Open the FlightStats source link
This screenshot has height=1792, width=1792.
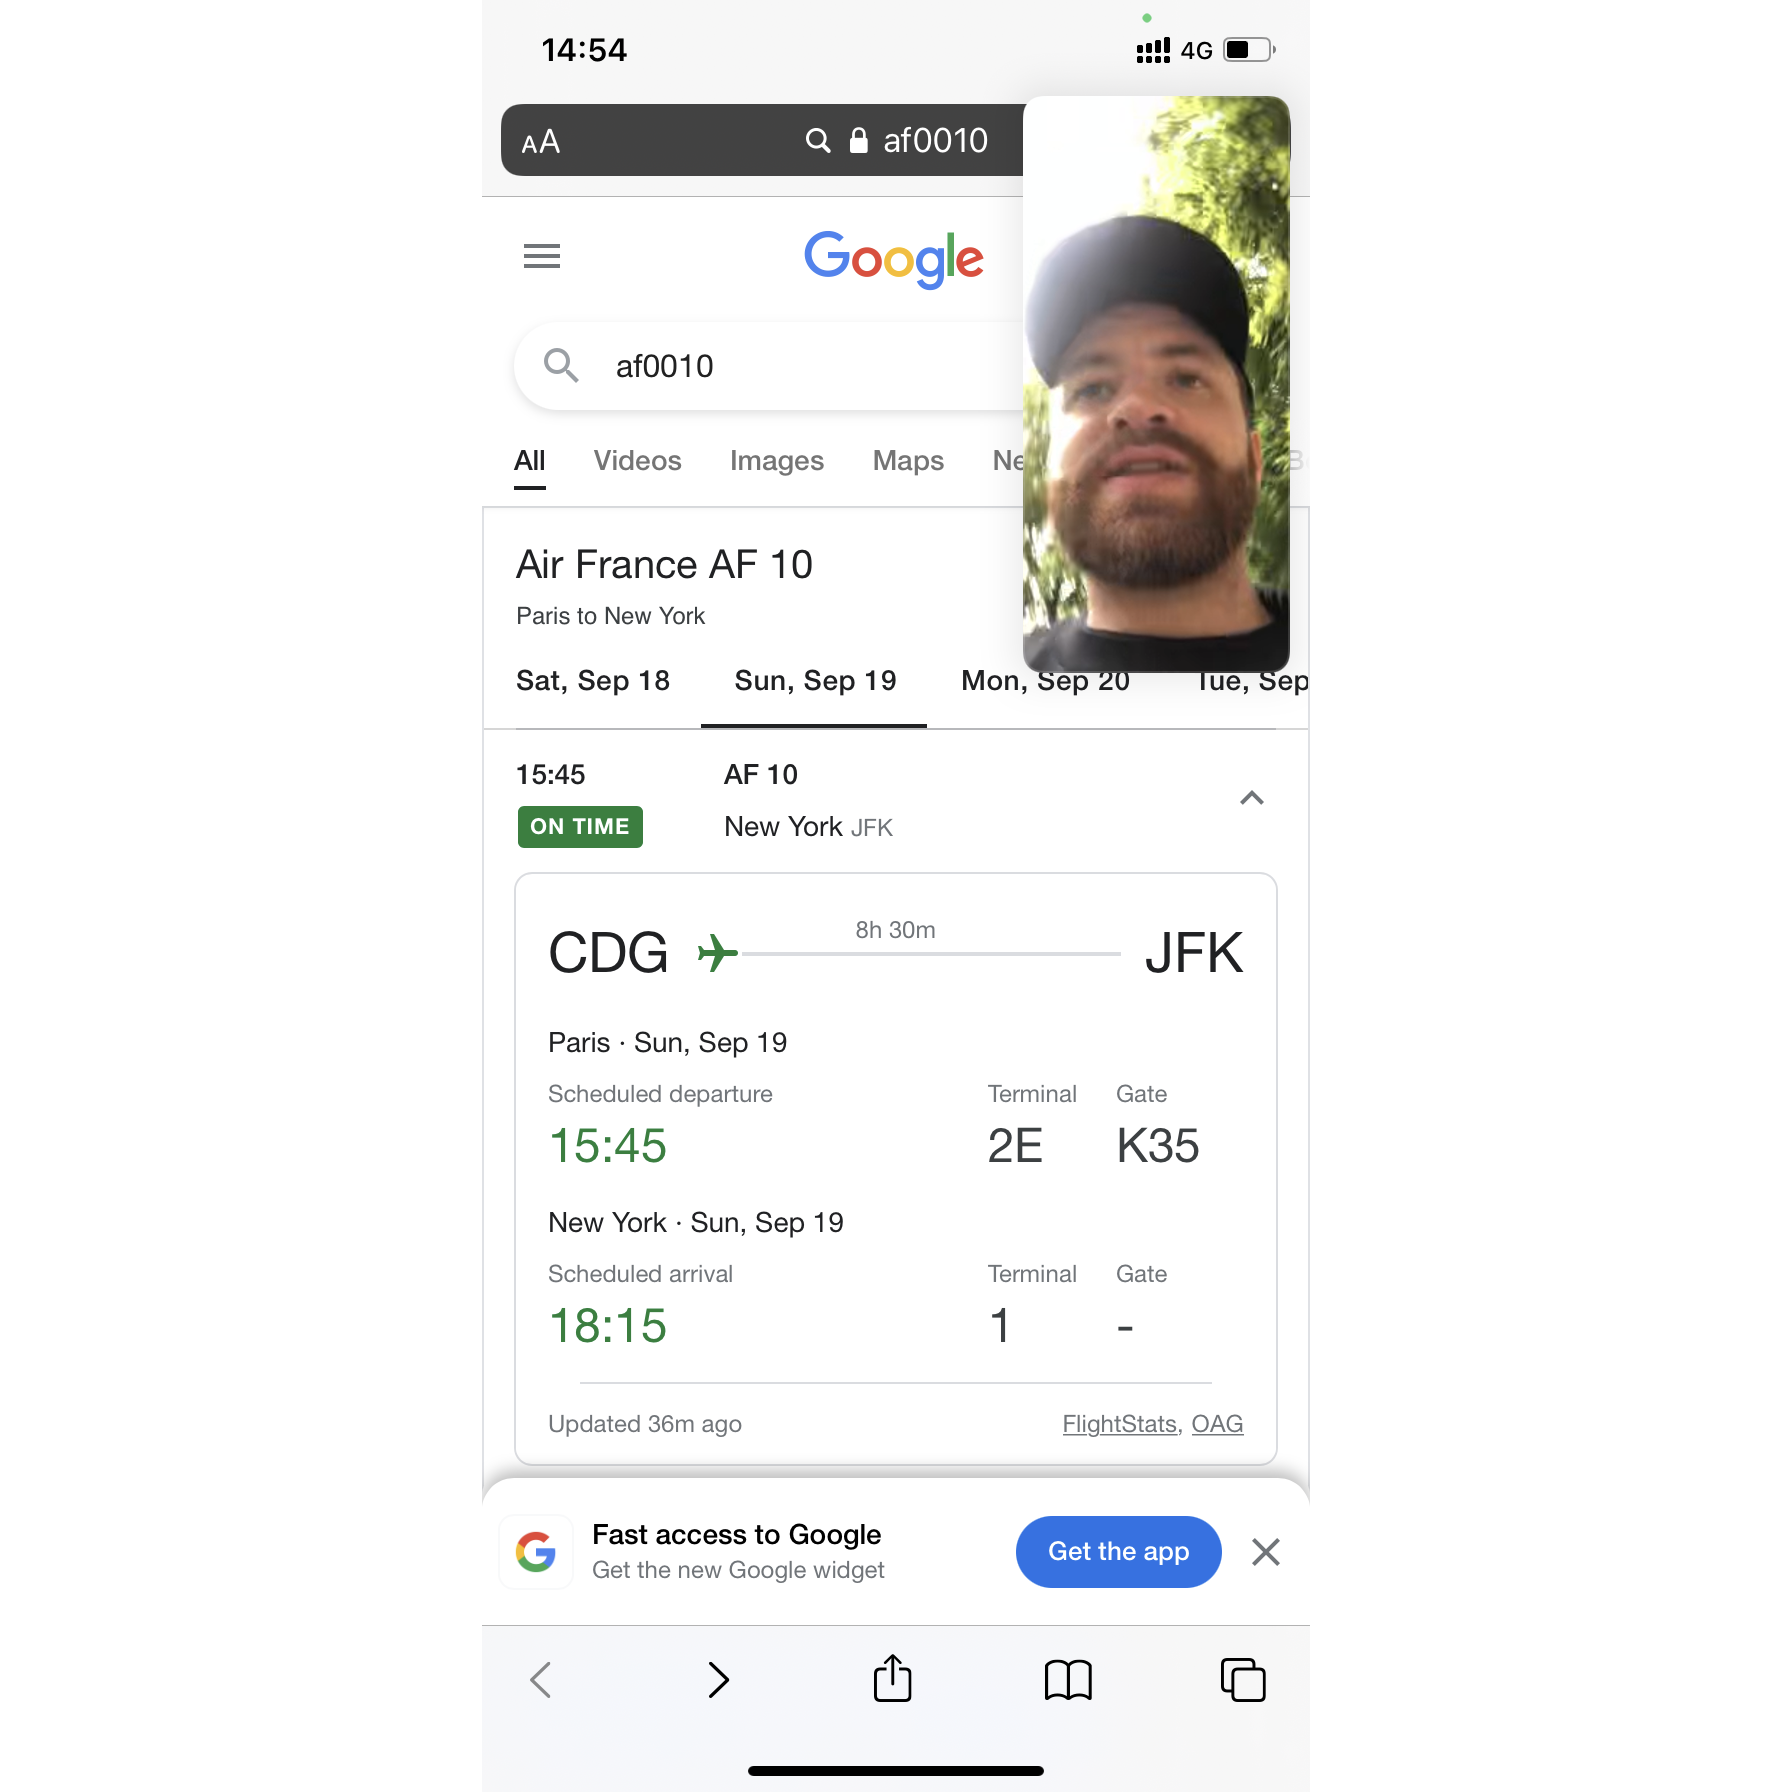tap(1120, 1424)
